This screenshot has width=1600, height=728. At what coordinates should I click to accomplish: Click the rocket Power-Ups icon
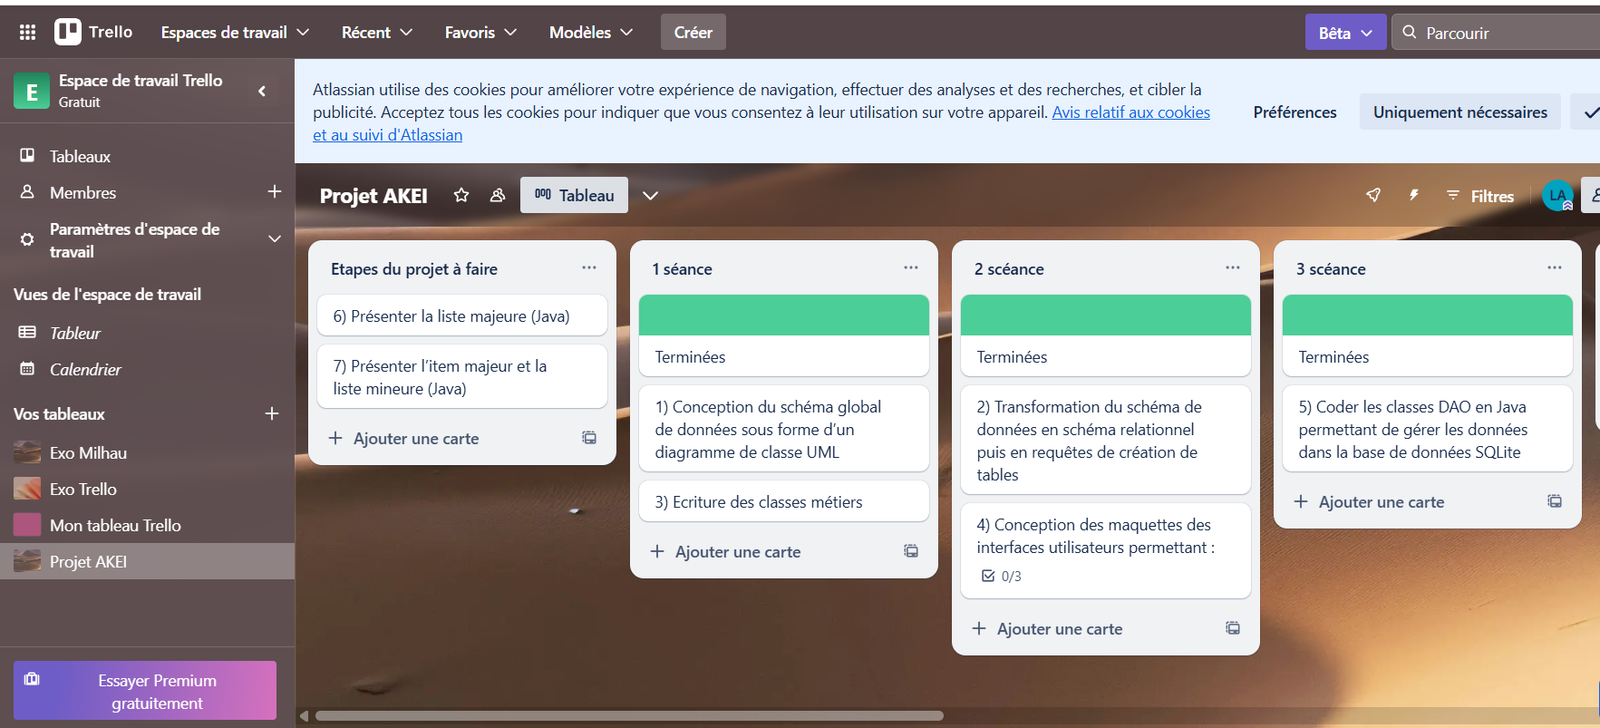1373,195
